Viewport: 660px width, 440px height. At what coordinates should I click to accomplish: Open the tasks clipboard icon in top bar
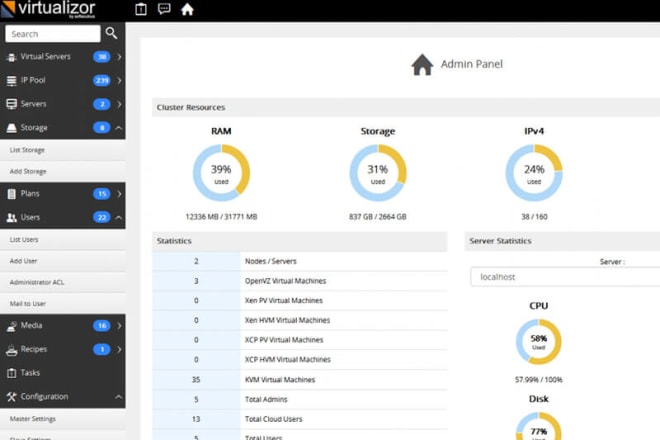click(x=141, y=9)
